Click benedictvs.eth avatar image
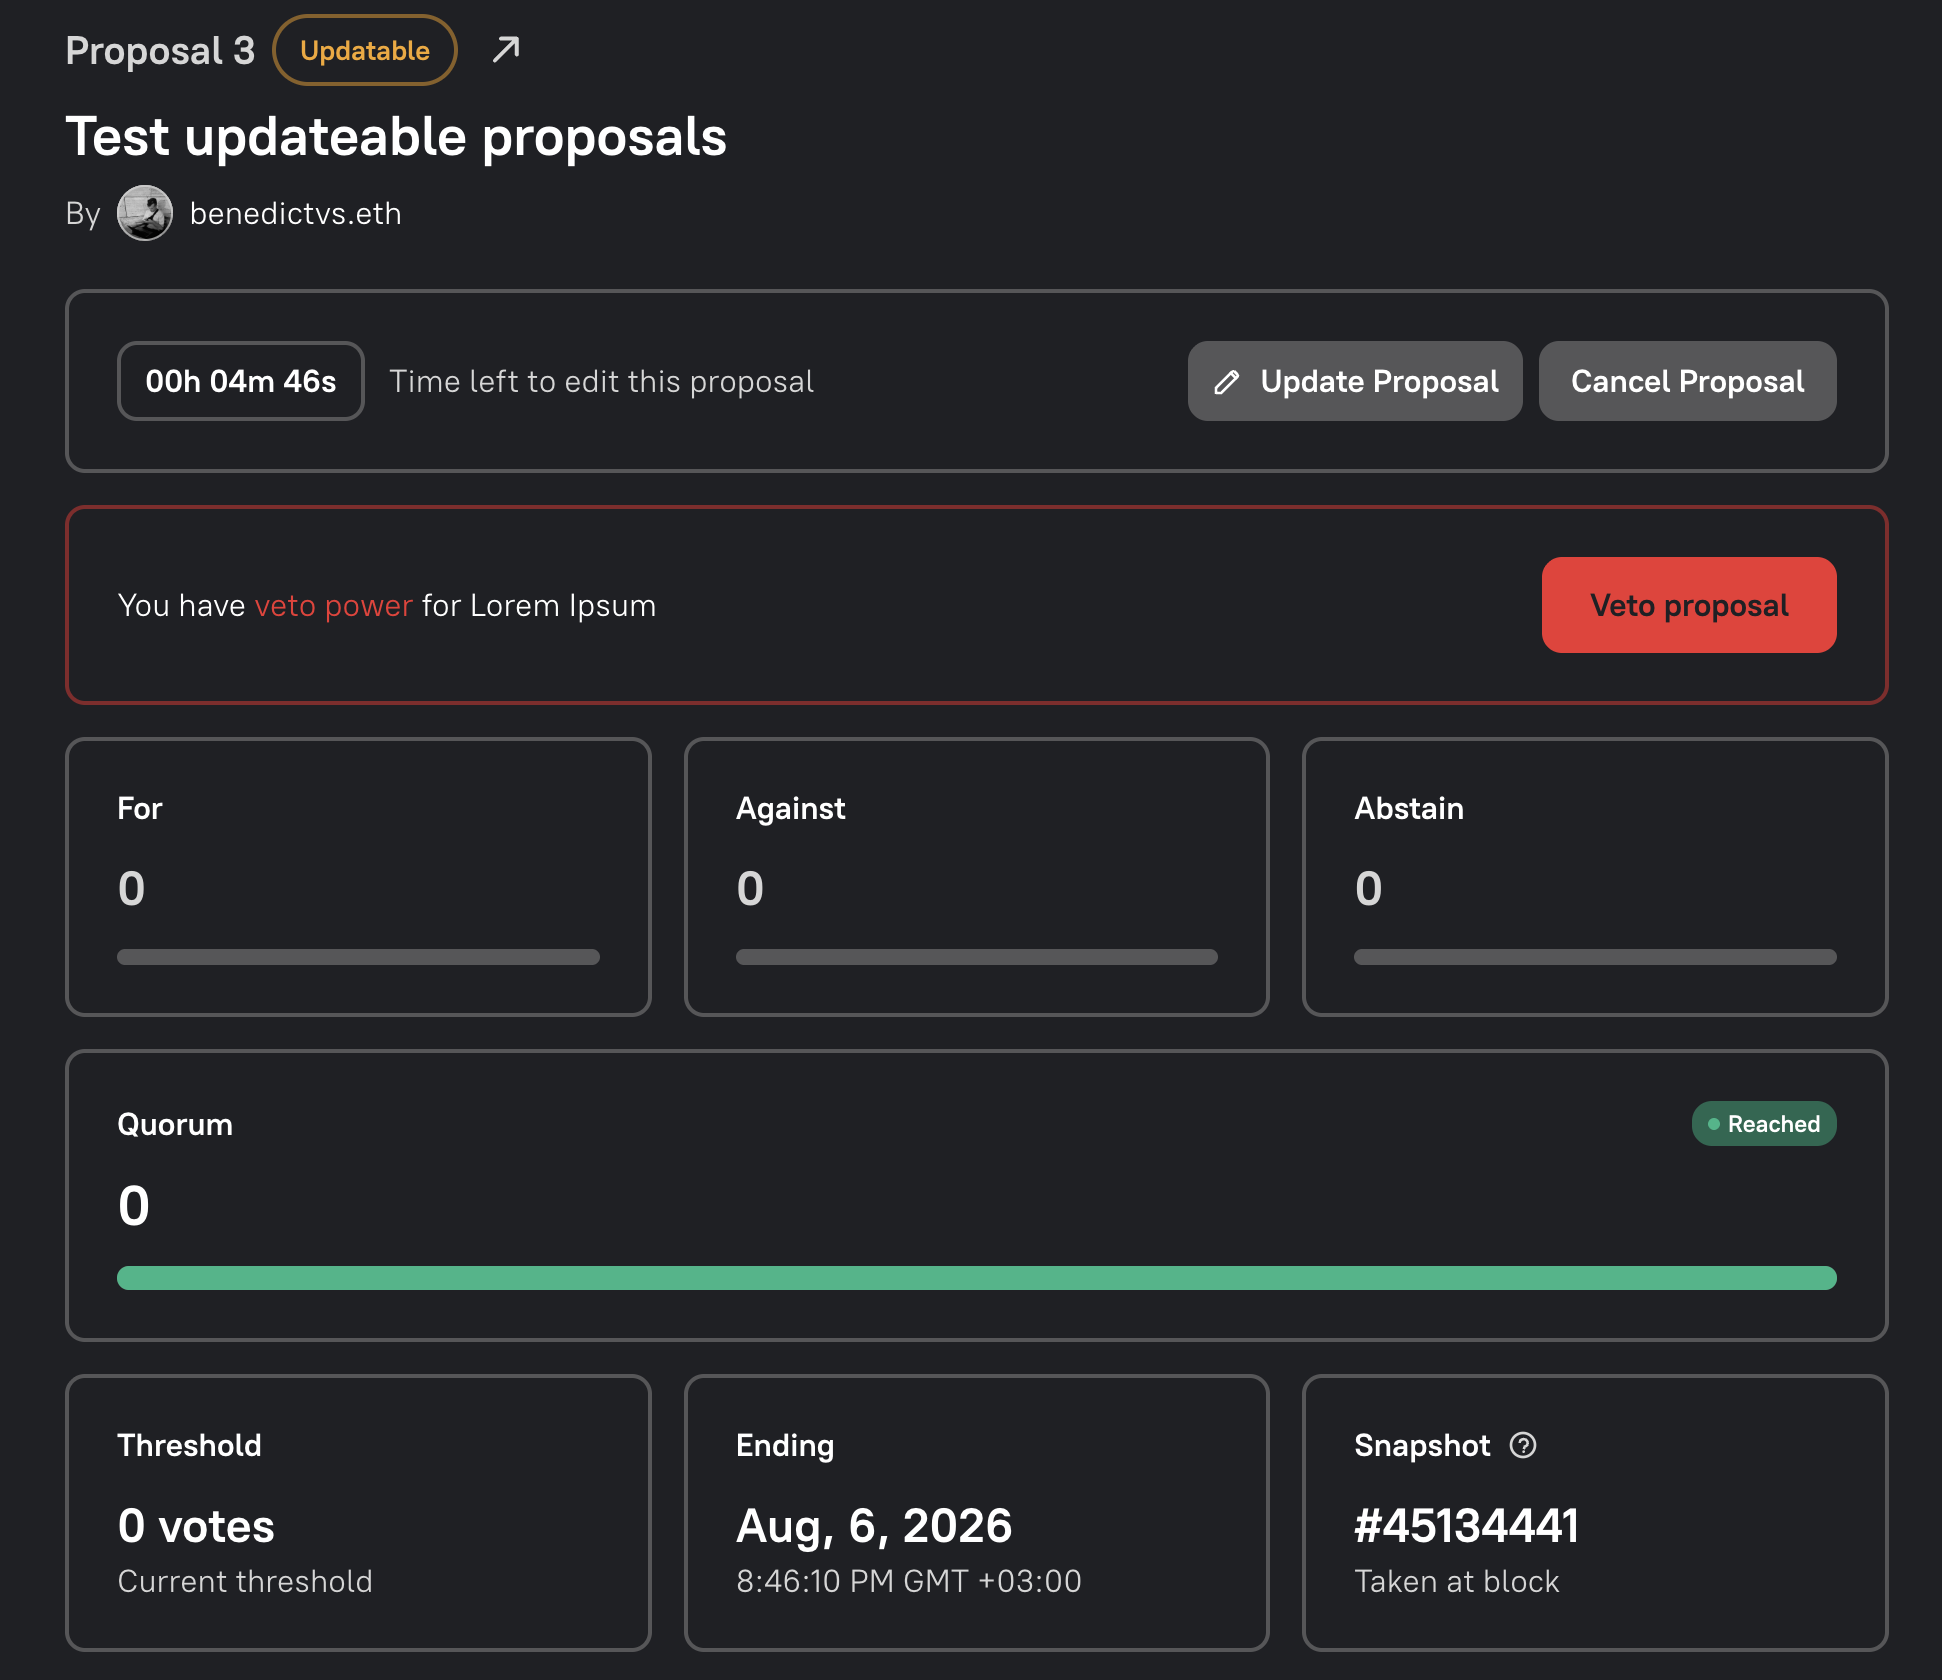Viewport: 1942px width, 1680px height. [x=145, y=213]
